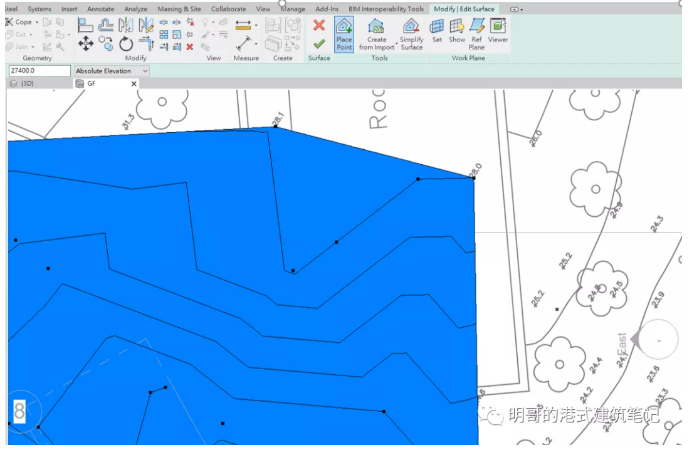This screenshot has width=690, height=452.
Task: Click Set work plane icon
Action: [x=437, y=30]
